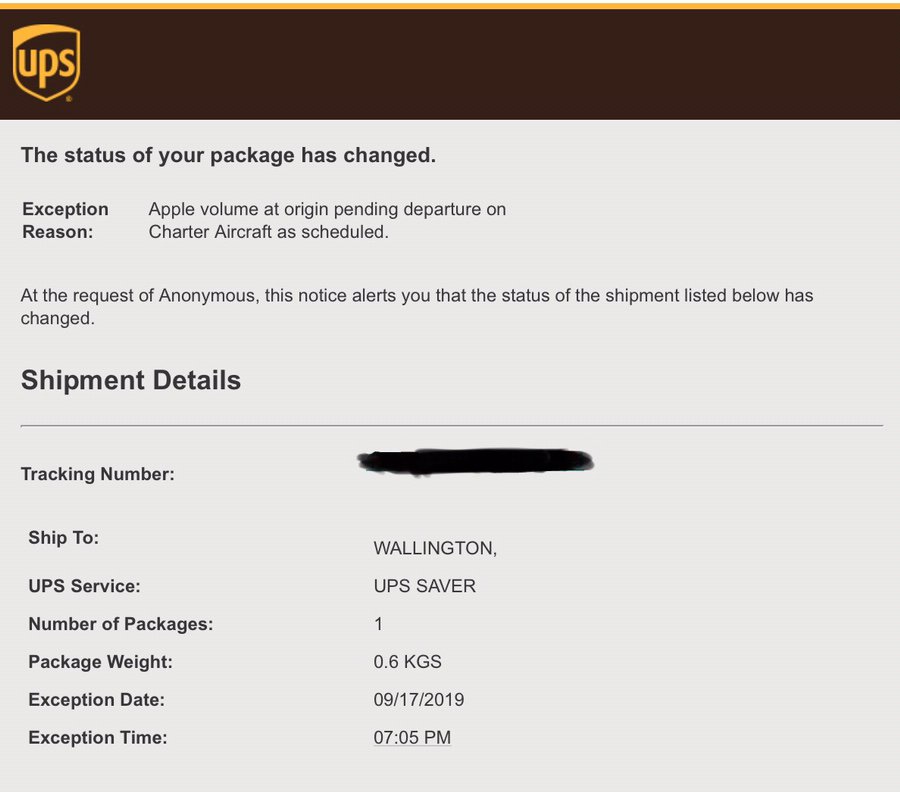Click the 0.6 KGS weight value
The image size is (900, 792).
408,662
